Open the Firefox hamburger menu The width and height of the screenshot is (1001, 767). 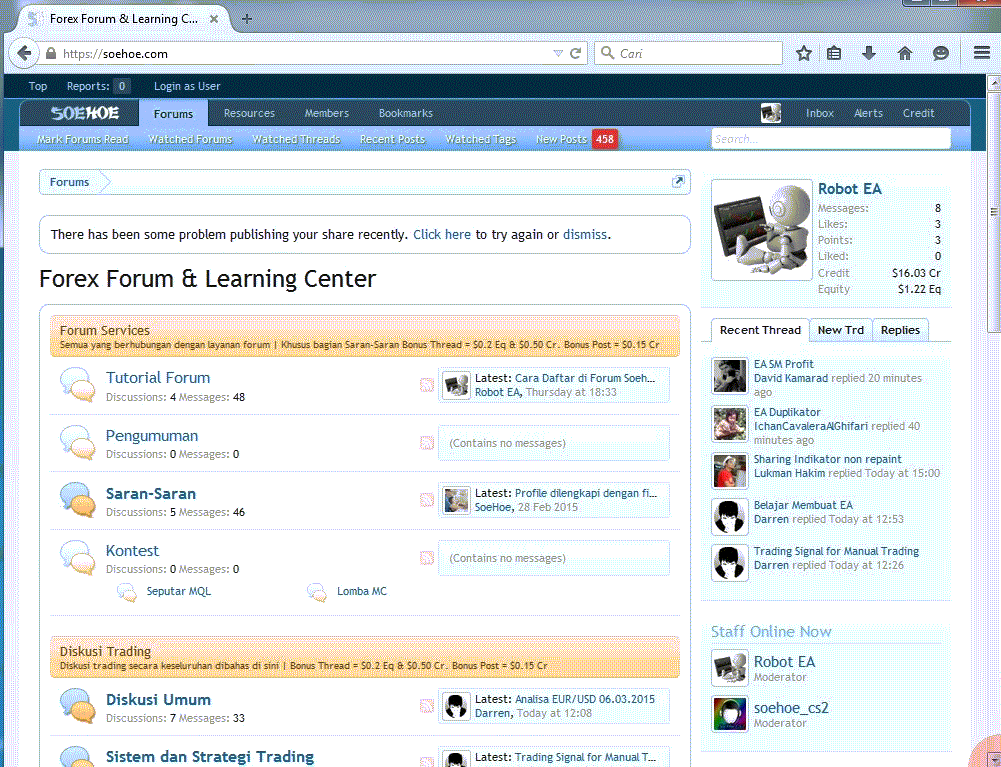click(982, 53)
